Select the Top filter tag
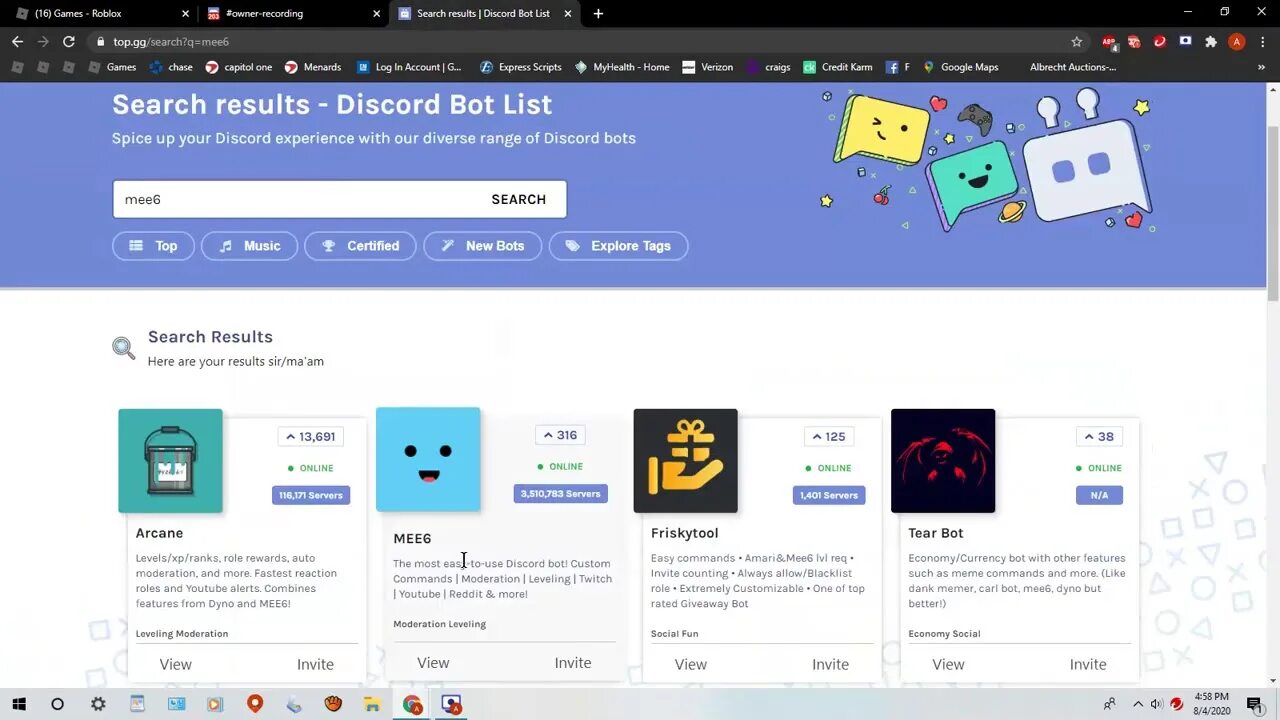The height and width of the screenshot is (720, 1280). point(153,246)
